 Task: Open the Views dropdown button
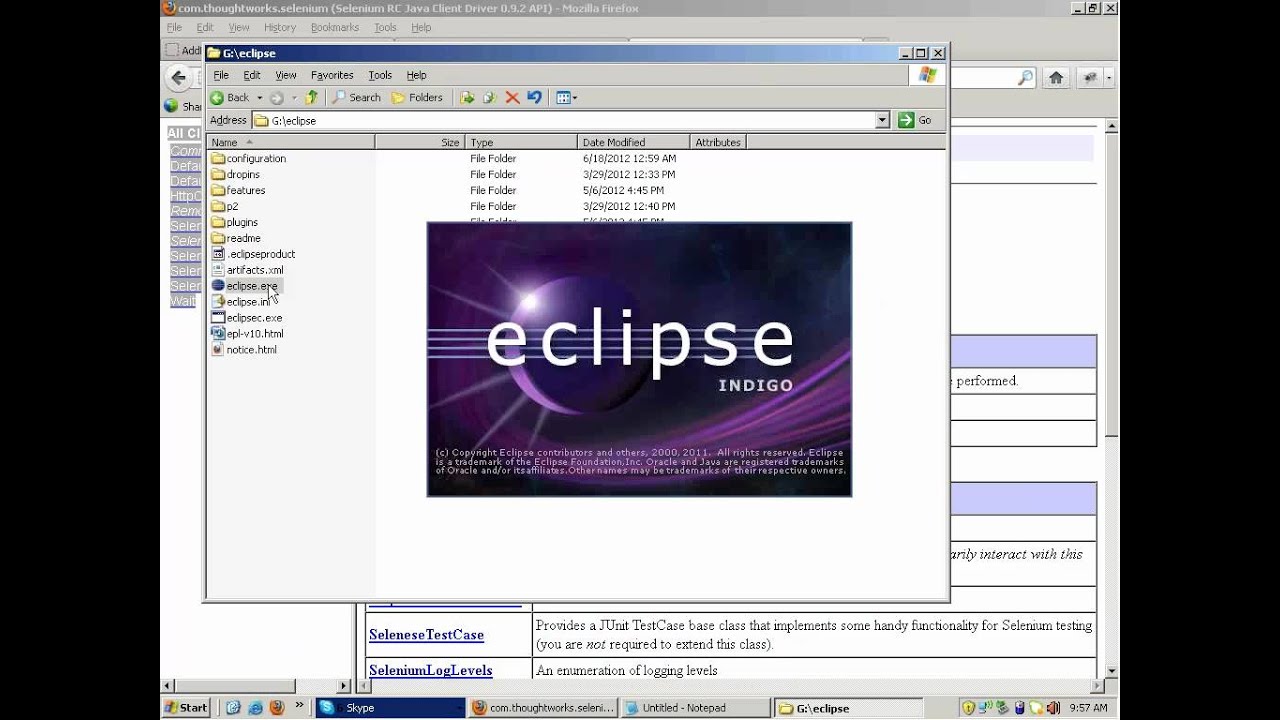tap(566, 97)
